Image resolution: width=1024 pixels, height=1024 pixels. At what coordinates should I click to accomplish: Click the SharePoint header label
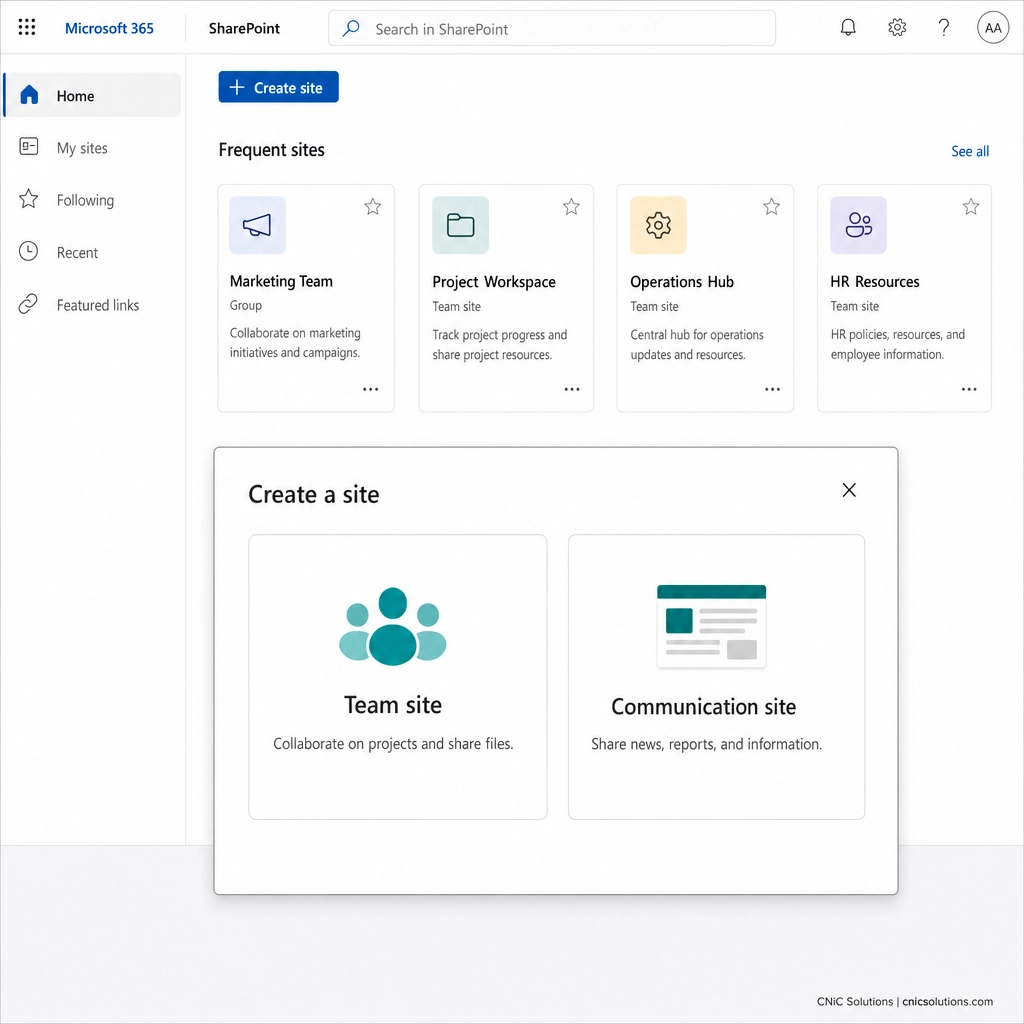tap(244, 28)
